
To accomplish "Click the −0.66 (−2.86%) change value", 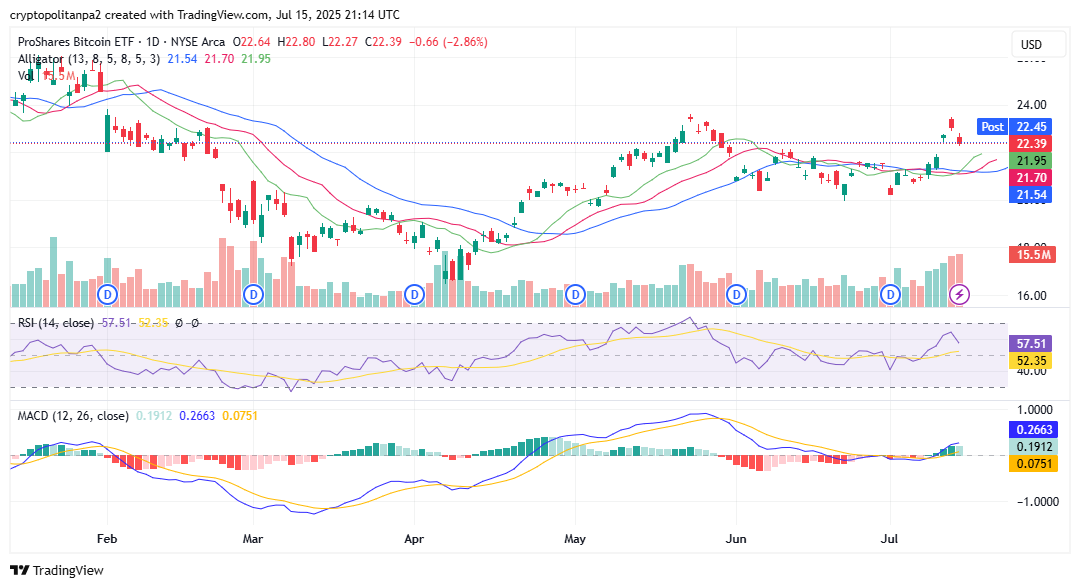I will point(448,42).
